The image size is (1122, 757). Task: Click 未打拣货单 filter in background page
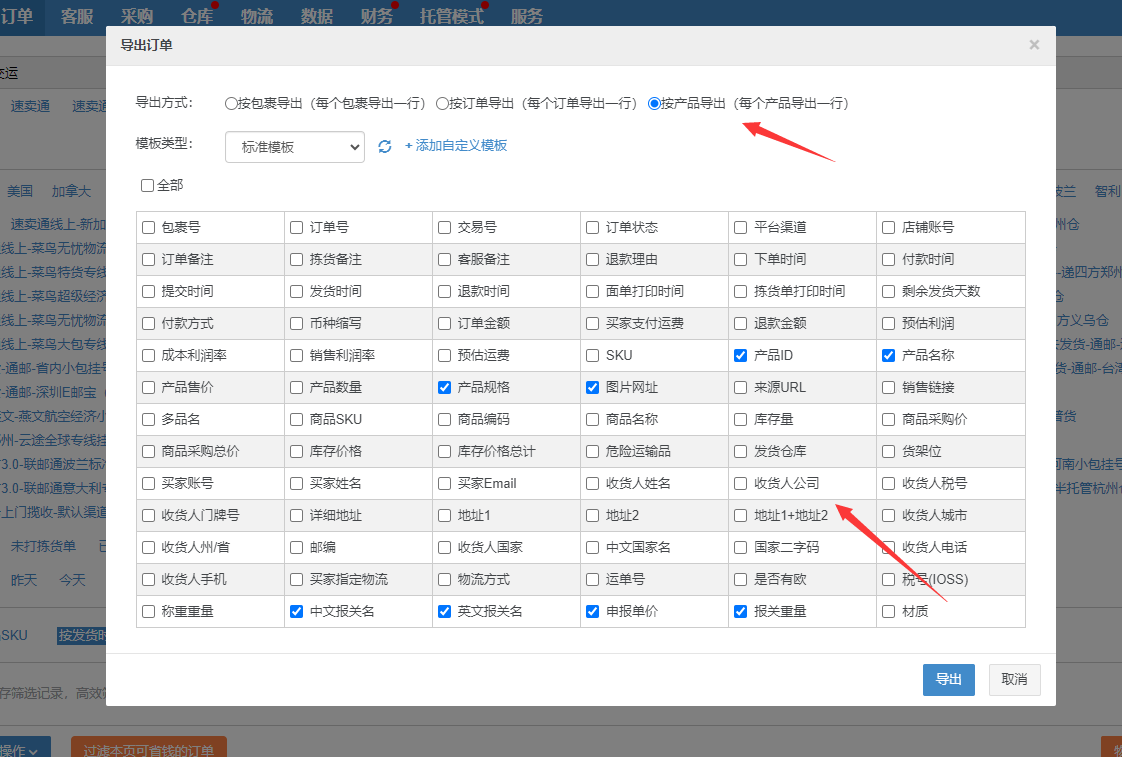point(43,546)
